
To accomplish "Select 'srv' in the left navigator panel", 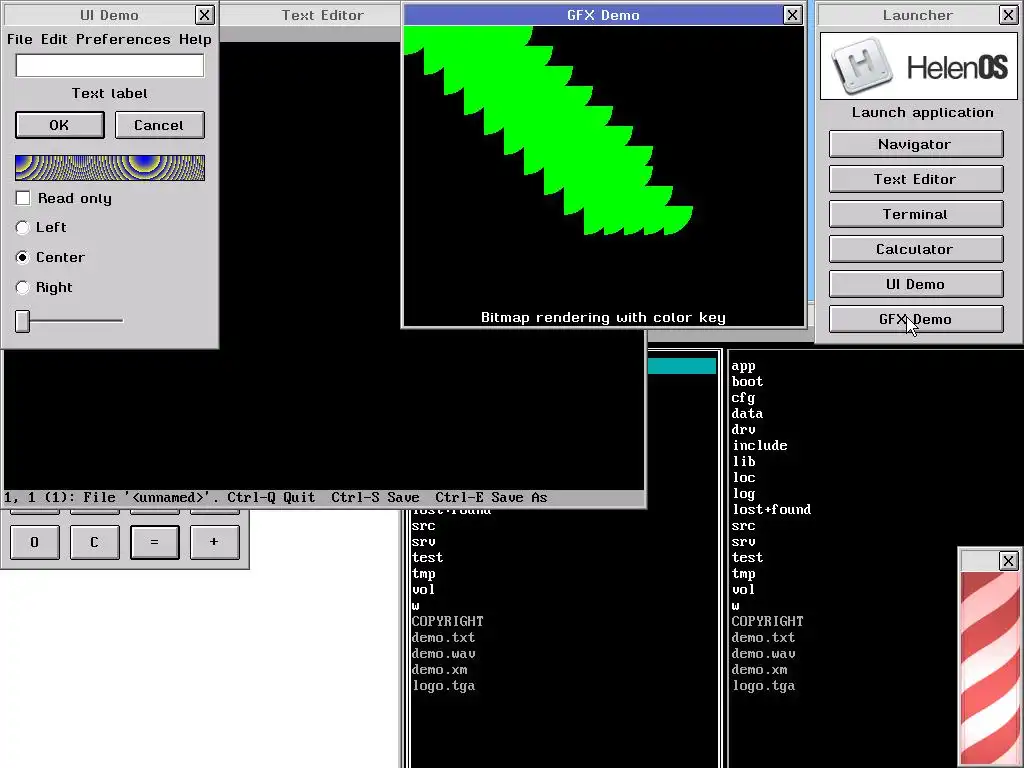I will [424, 541].
